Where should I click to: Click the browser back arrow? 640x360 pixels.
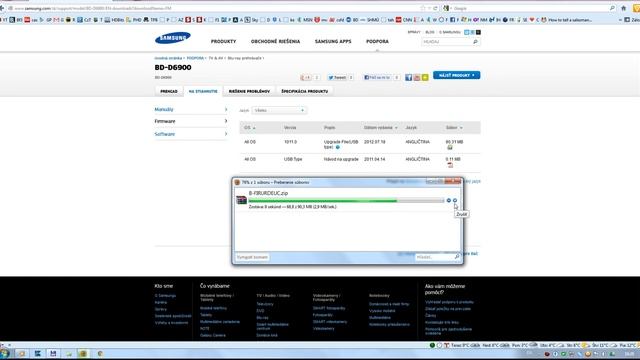point(2,8)
